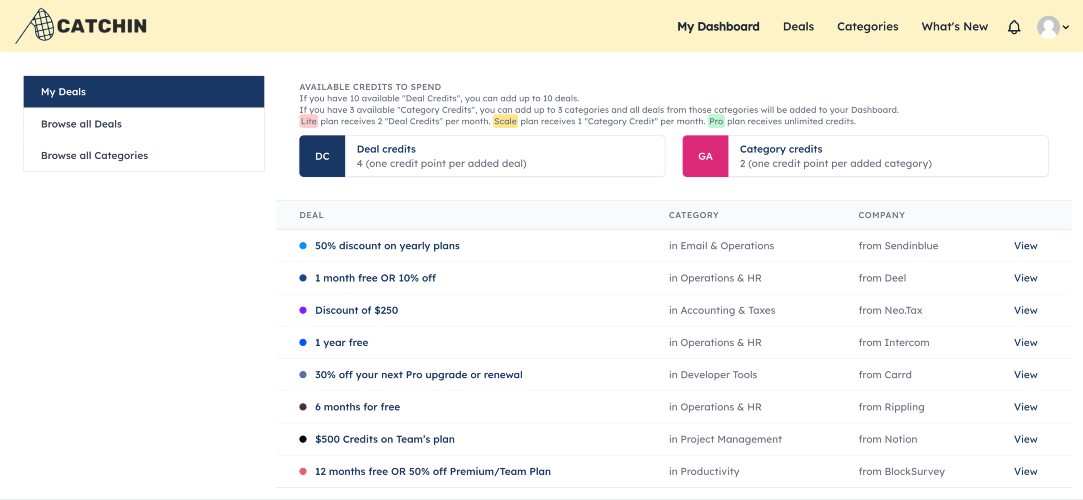This screenshot has height=500, width=1083.
Task: Click the Pro plan tag
Action: click(716, 122)
